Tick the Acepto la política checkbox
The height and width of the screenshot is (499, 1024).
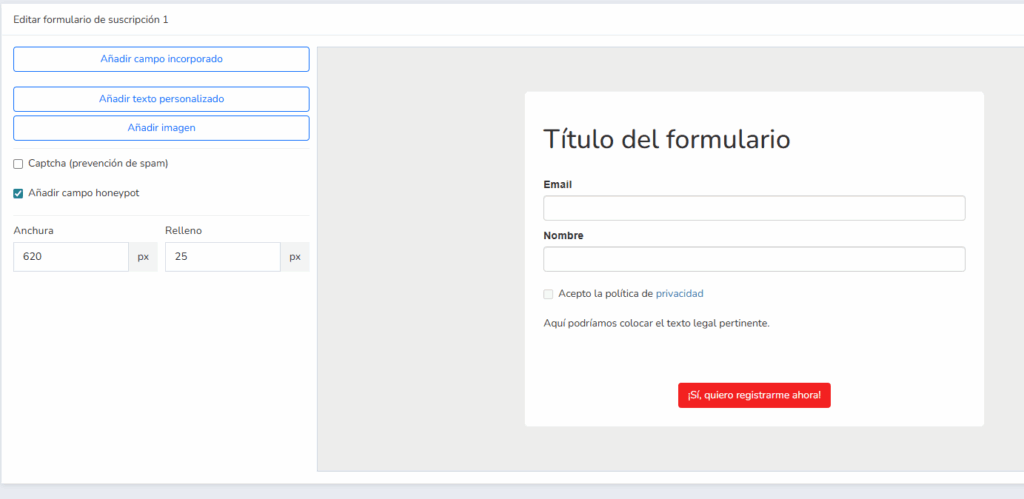pyautogui.click(x=548, y=294)
